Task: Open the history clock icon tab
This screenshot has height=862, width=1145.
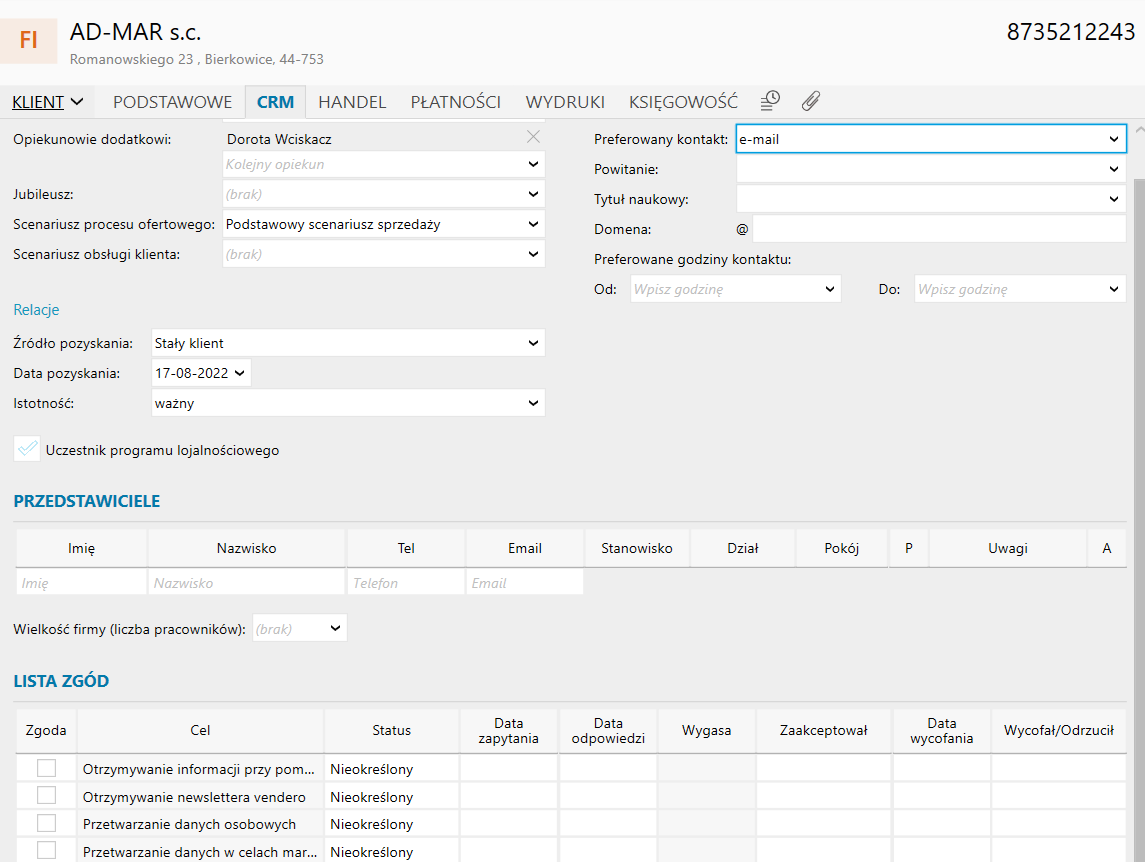Action: [x=770, y=101]
